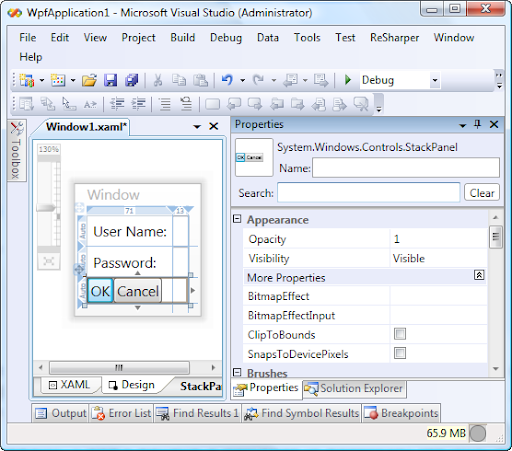This screenshot has height=451, width=512.
Task: Collapse the More Properties section
Action: click(x=479, y=275)
